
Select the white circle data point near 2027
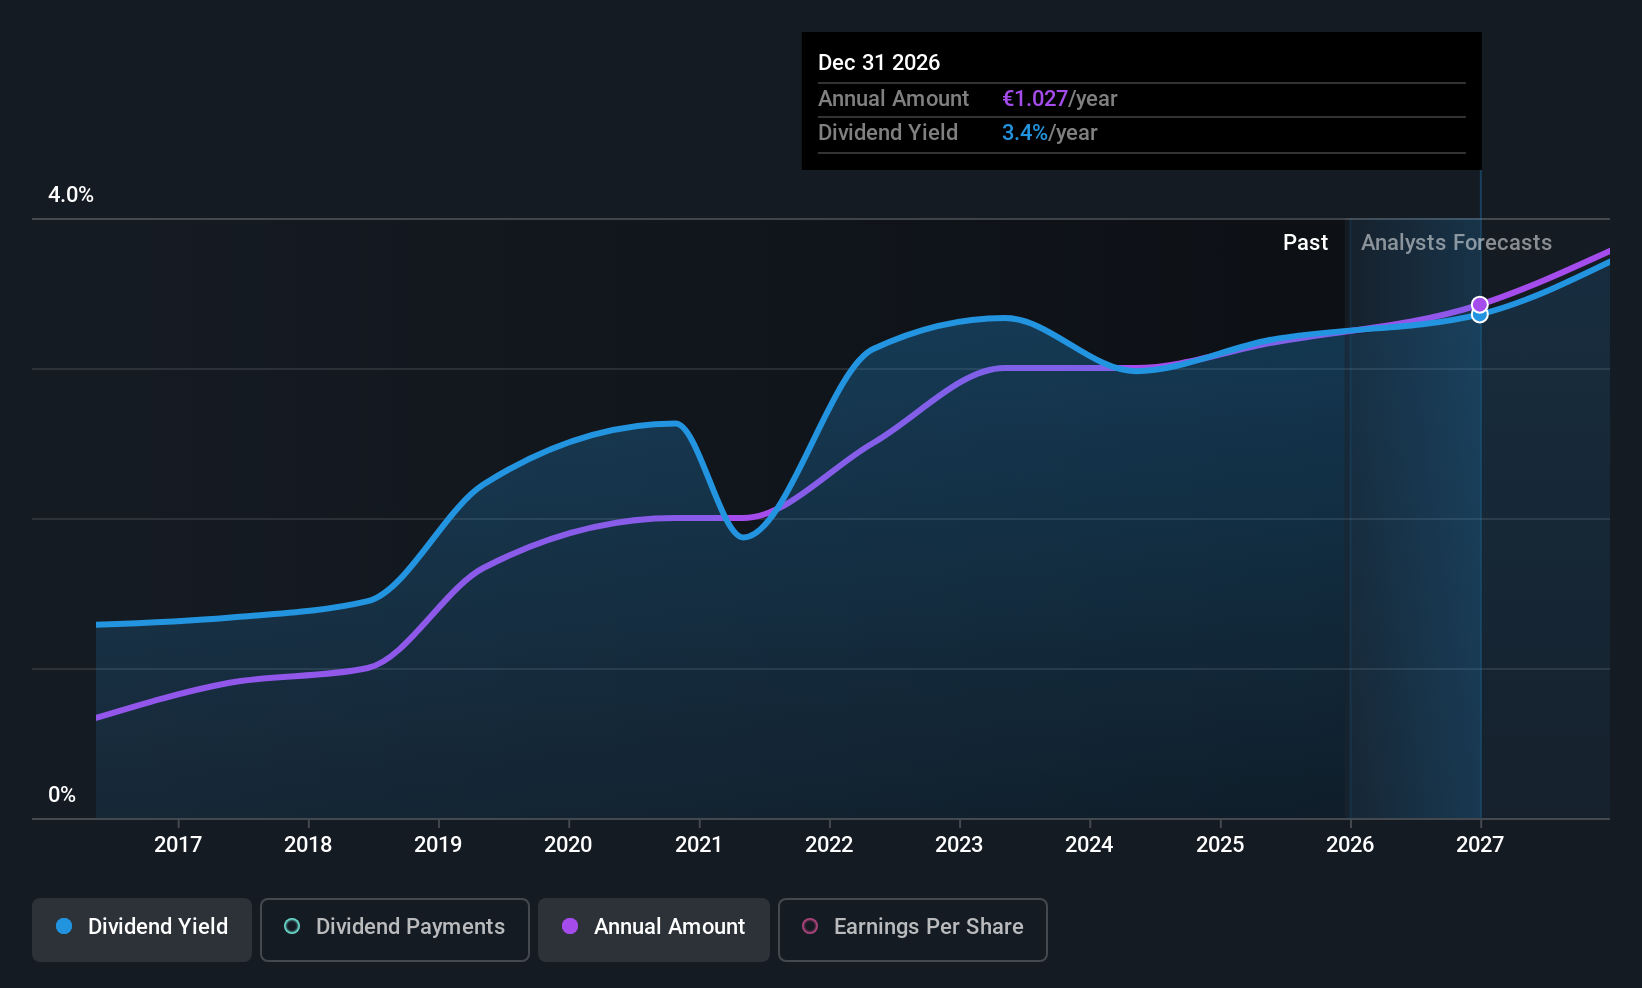(x=1479, y=314)
